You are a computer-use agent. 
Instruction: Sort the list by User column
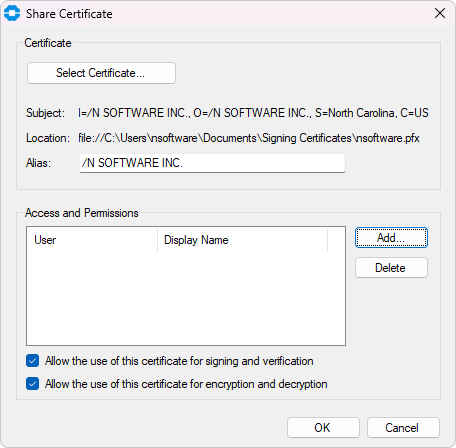92,240
